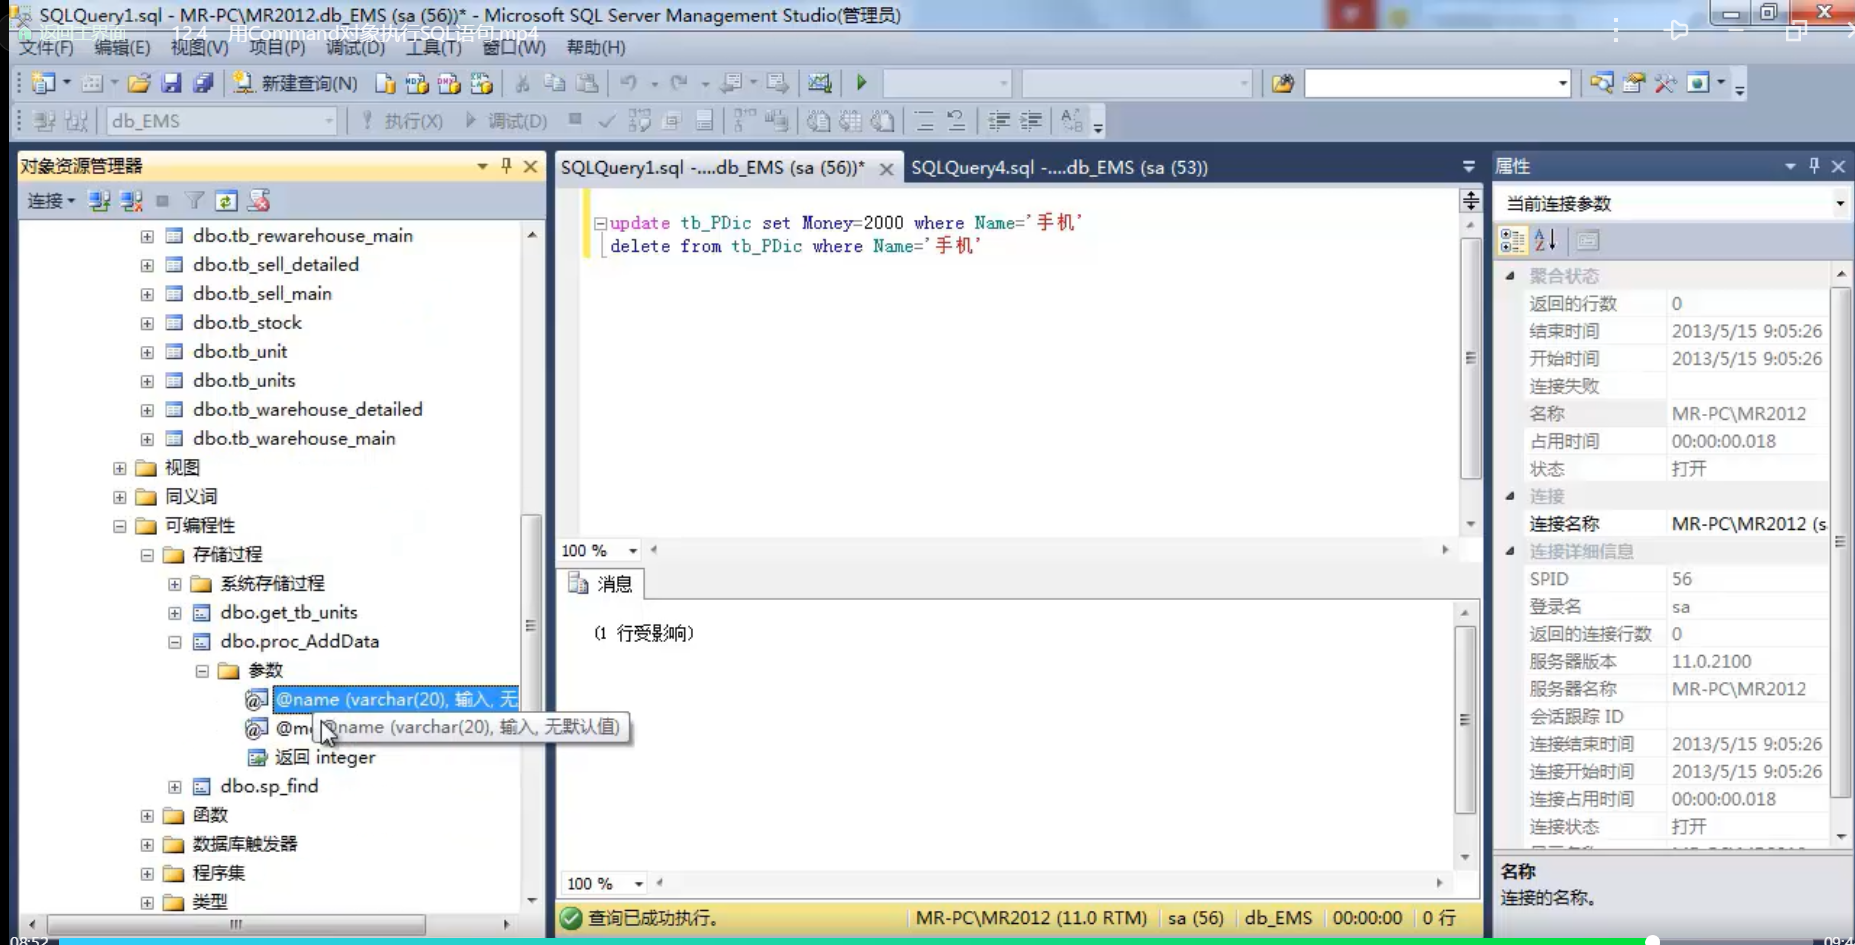Click Disconnect icon in Object Explorer
The width and height of the screenshot is (1855, 945).
coord(131,201)
